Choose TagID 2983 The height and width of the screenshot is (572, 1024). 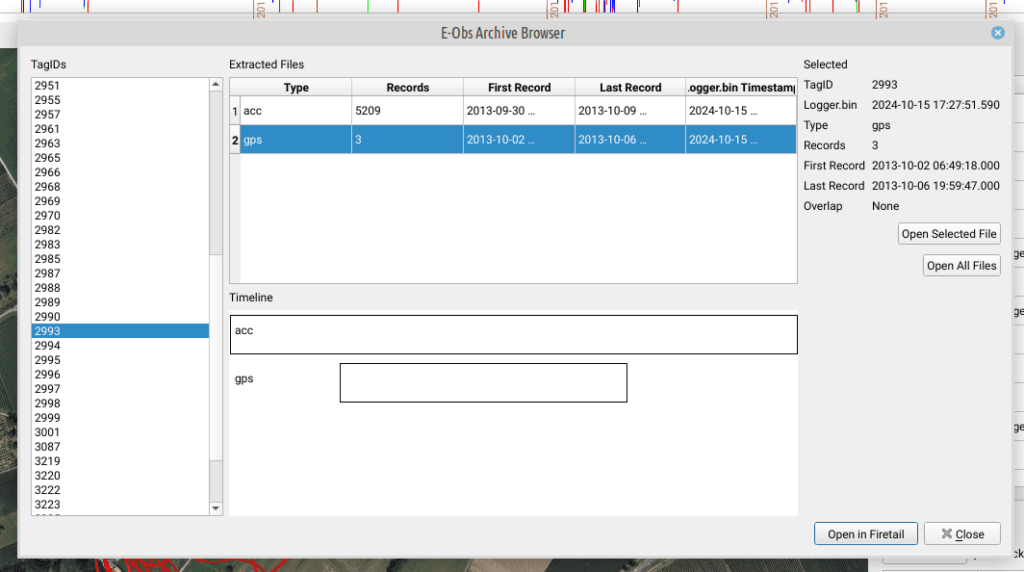[120, 244]
